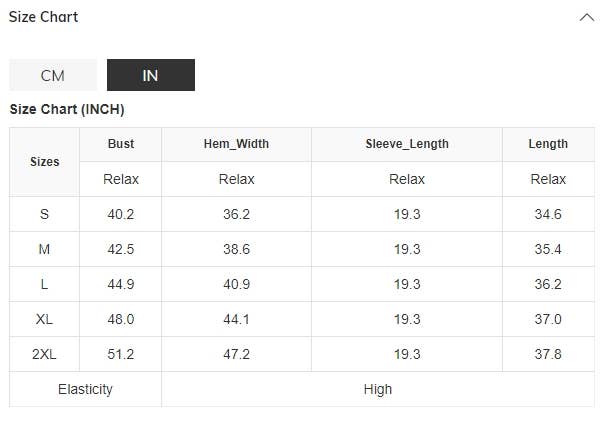The height and width of the screenshot is (422, 614).
Task: Click the Sizes header cell
Action: [45, 161]
